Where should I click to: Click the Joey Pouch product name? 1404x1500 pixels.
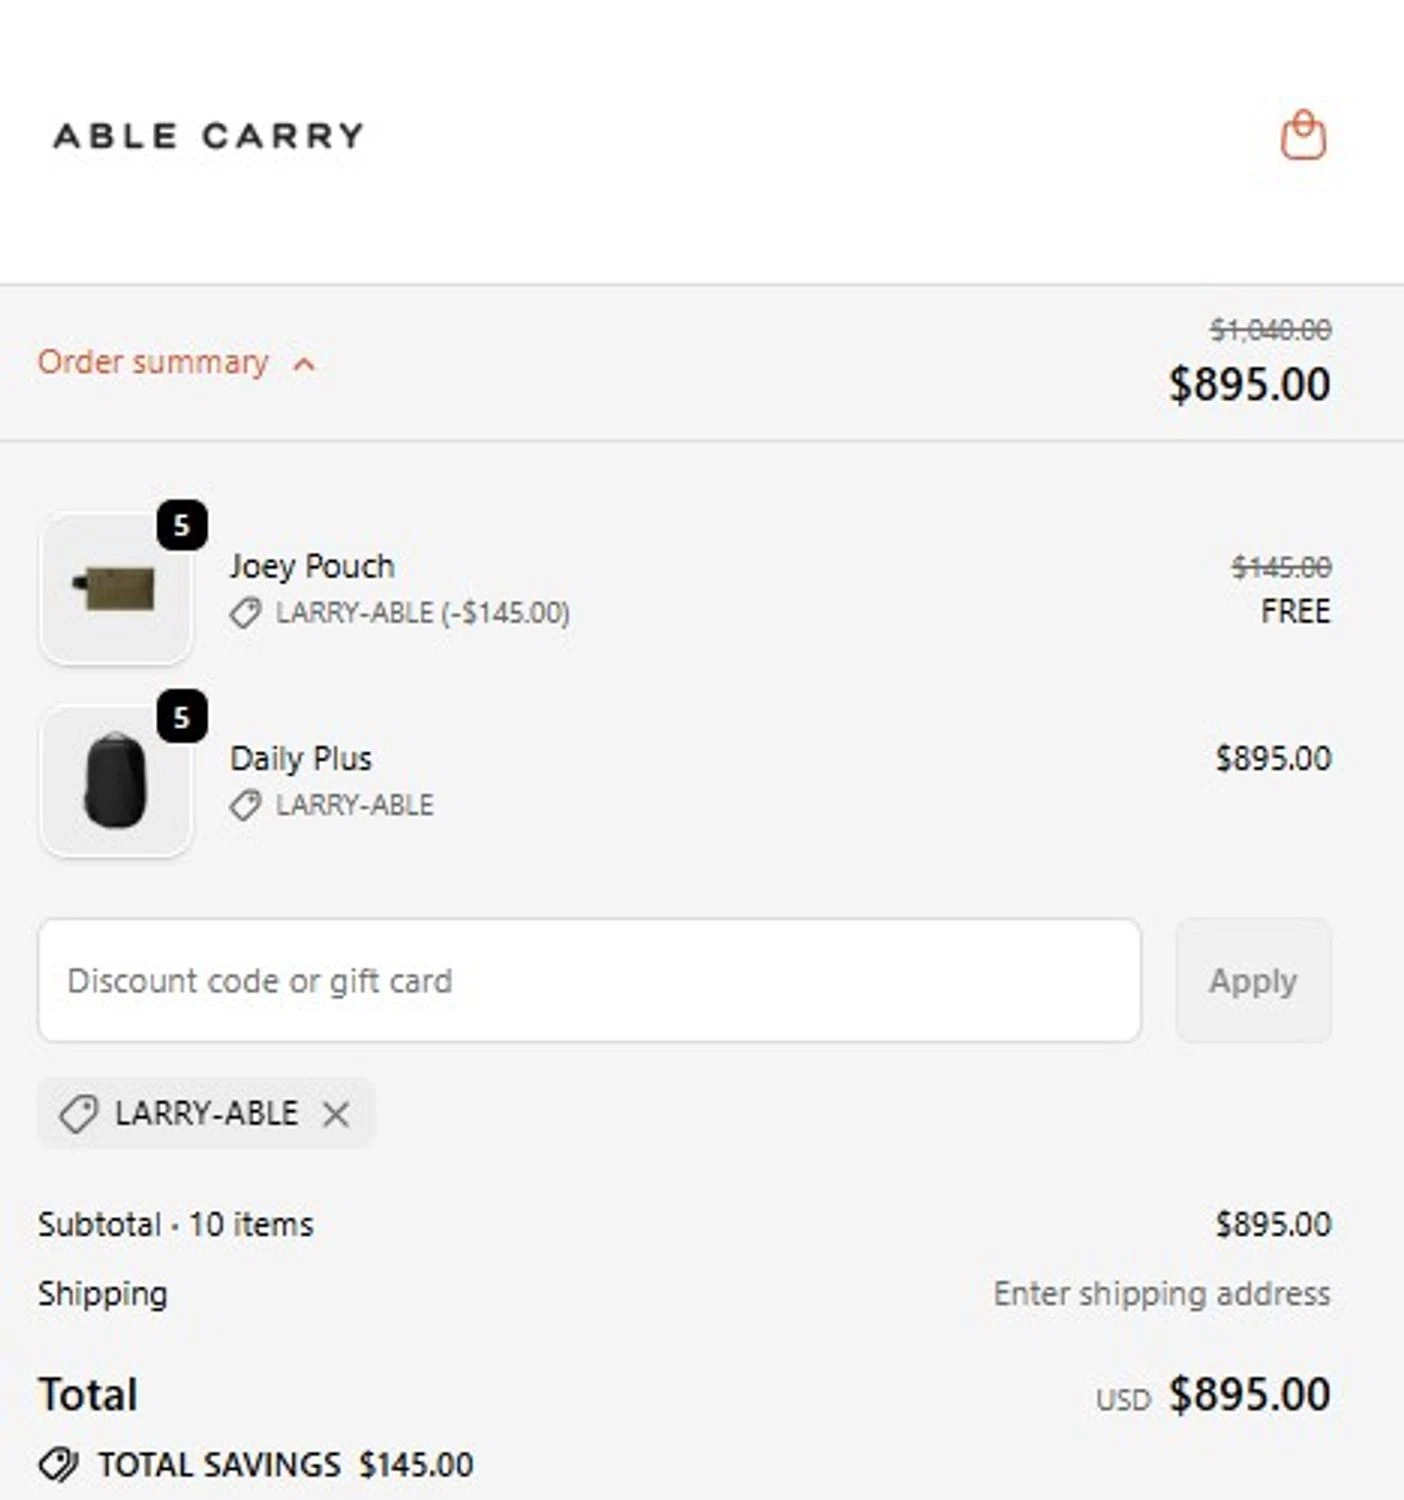coord(312,566)
